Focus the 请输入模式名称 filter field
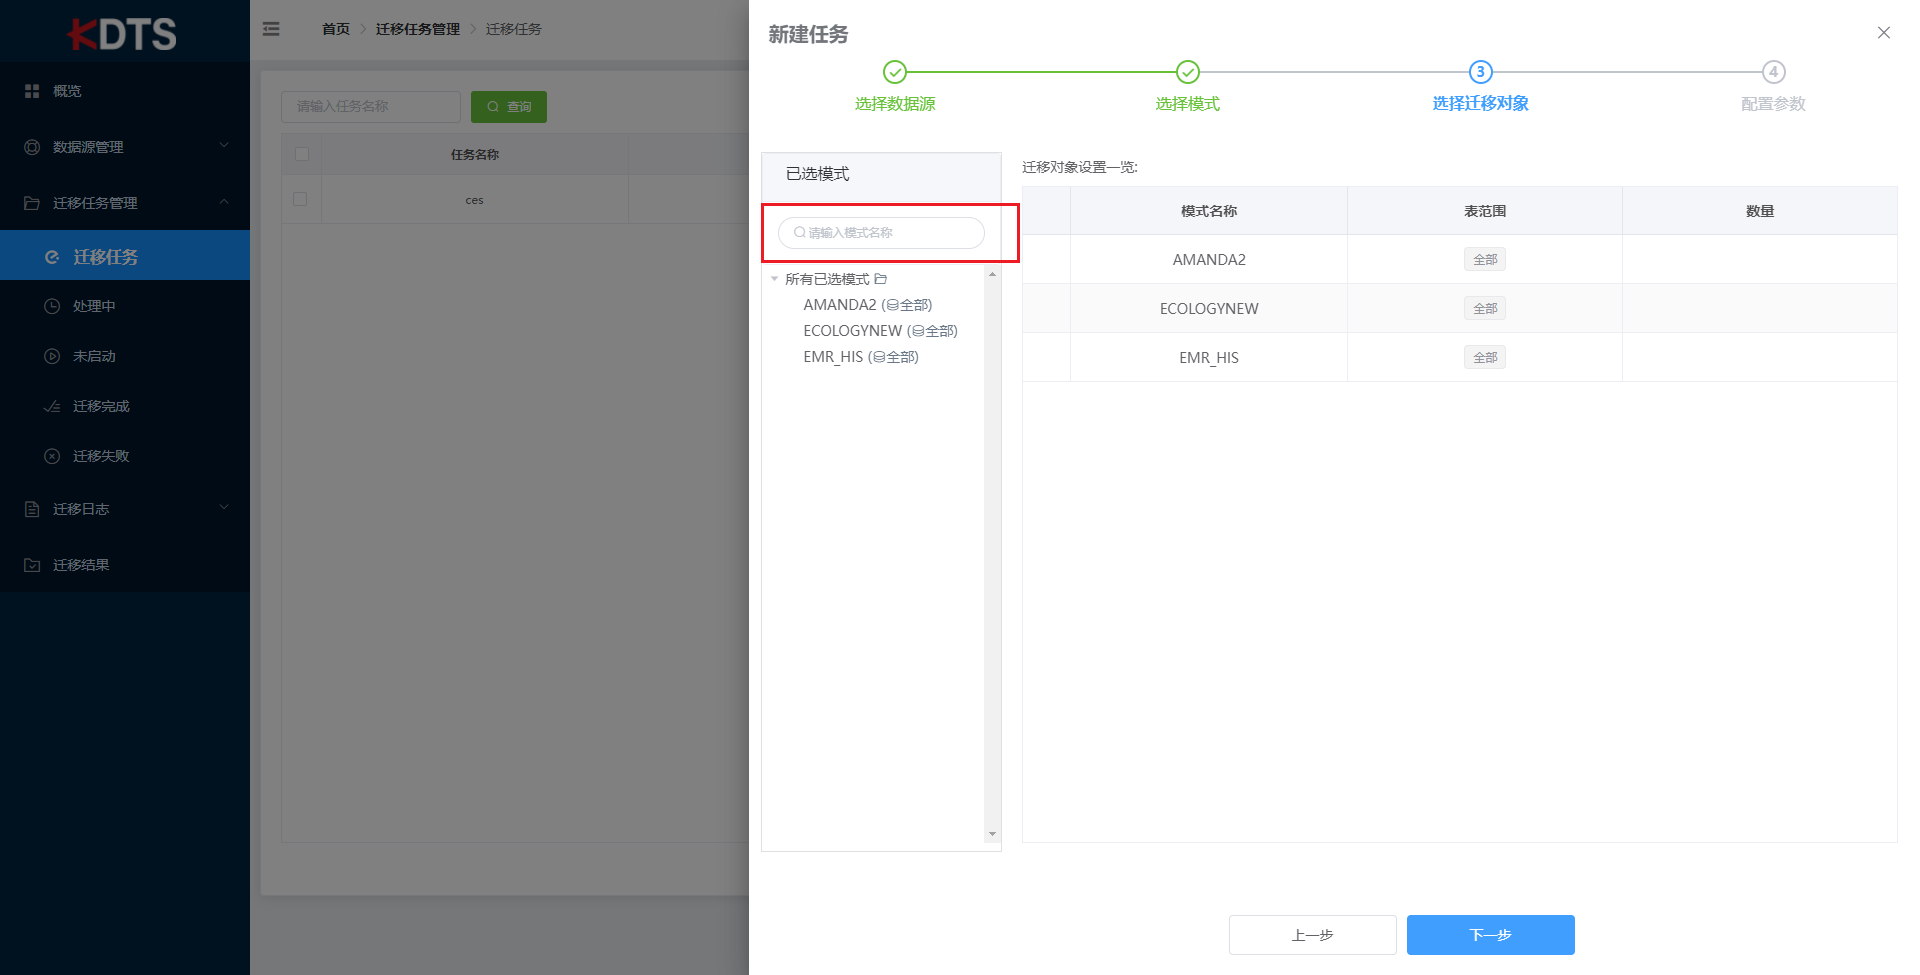This screenshot has height=975, width=1920. coord(881,233)
